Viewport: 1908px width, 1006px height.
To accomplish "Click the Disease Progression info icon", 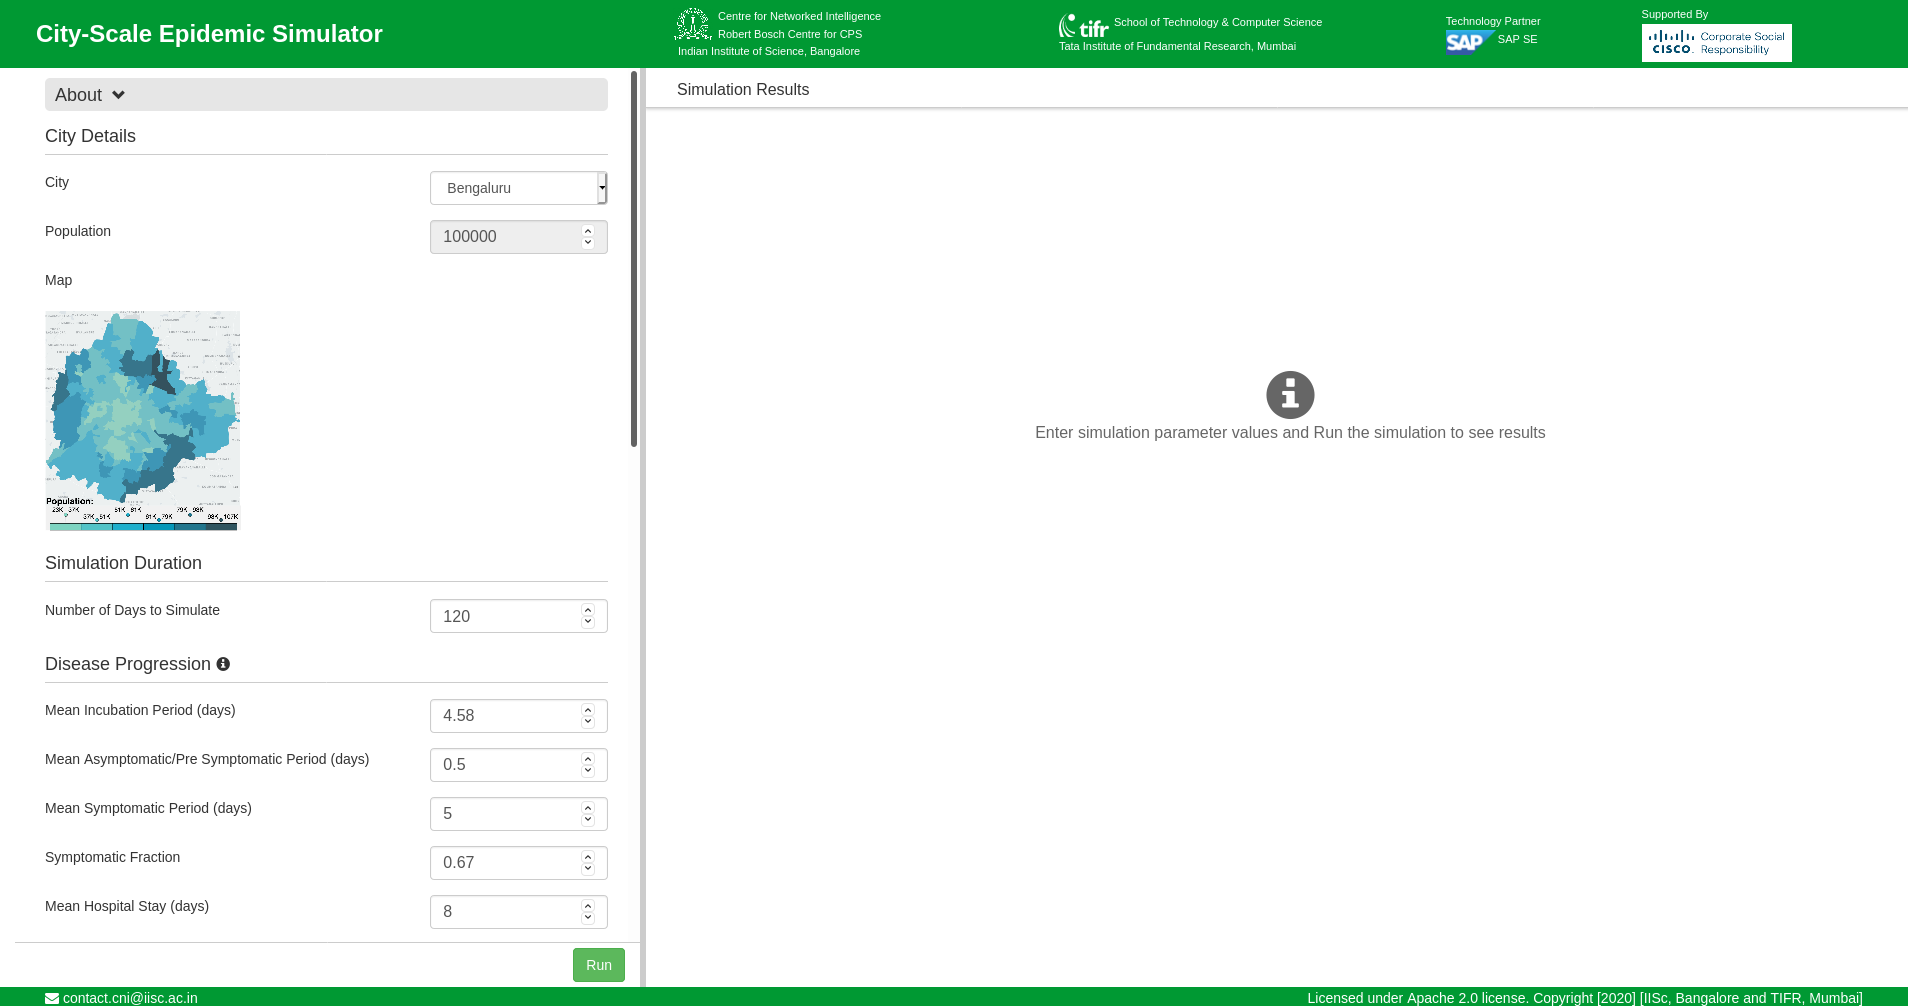I will tap(223, 664).
